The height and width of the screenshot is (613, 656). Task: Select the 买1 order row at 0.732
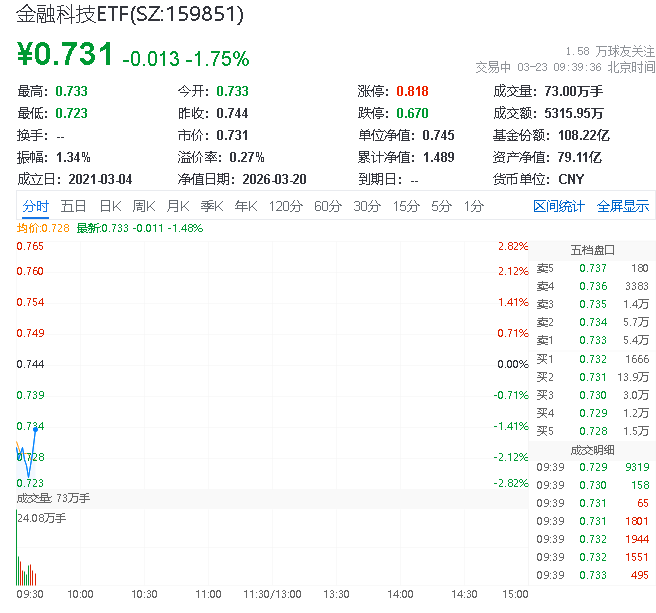pyautogui.click(x=592, y=358)
